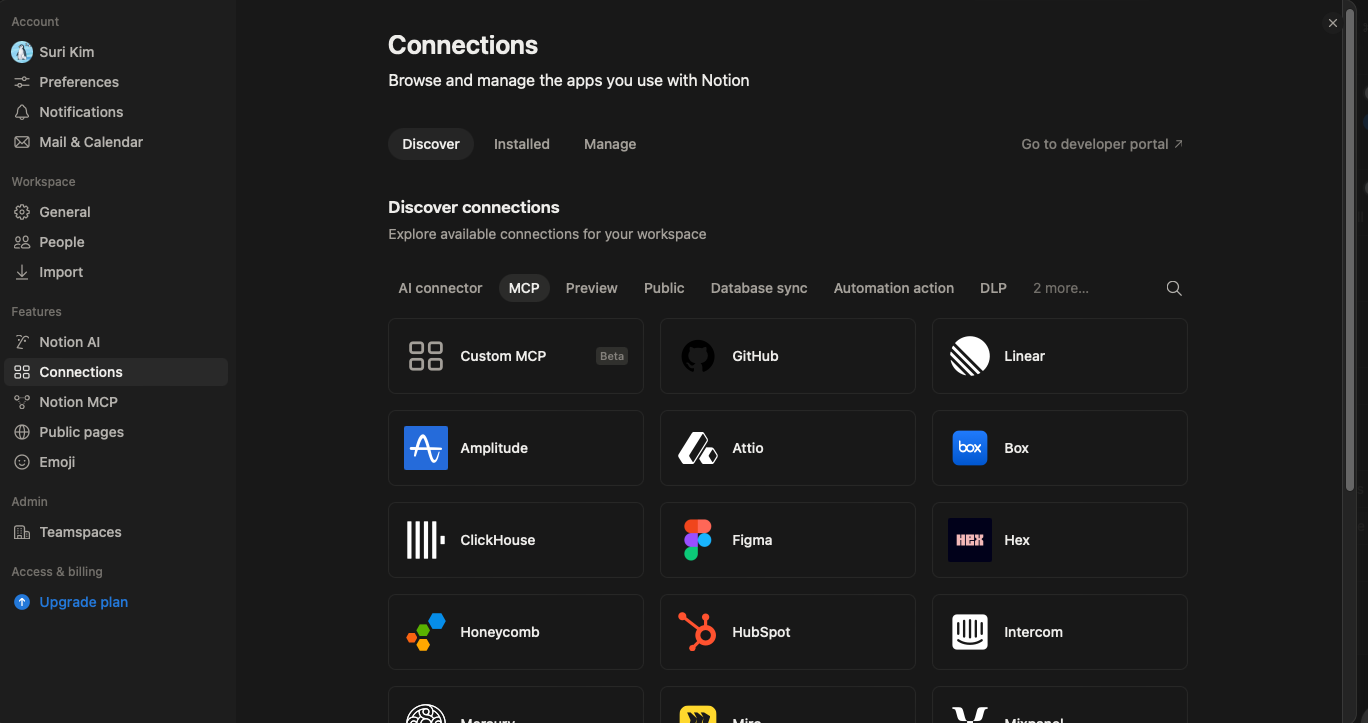Viewport: 1368px width, 723px height.
Task: Click the Preferences sliders icon
Action: click(x=22, y=82)
